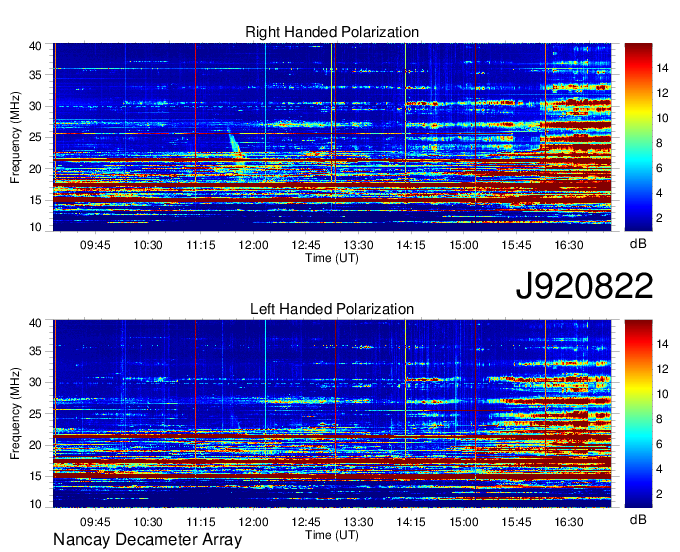
Task: Click the '15:45' time tick under Left Handed plot
Action: [x=516, y=522]
